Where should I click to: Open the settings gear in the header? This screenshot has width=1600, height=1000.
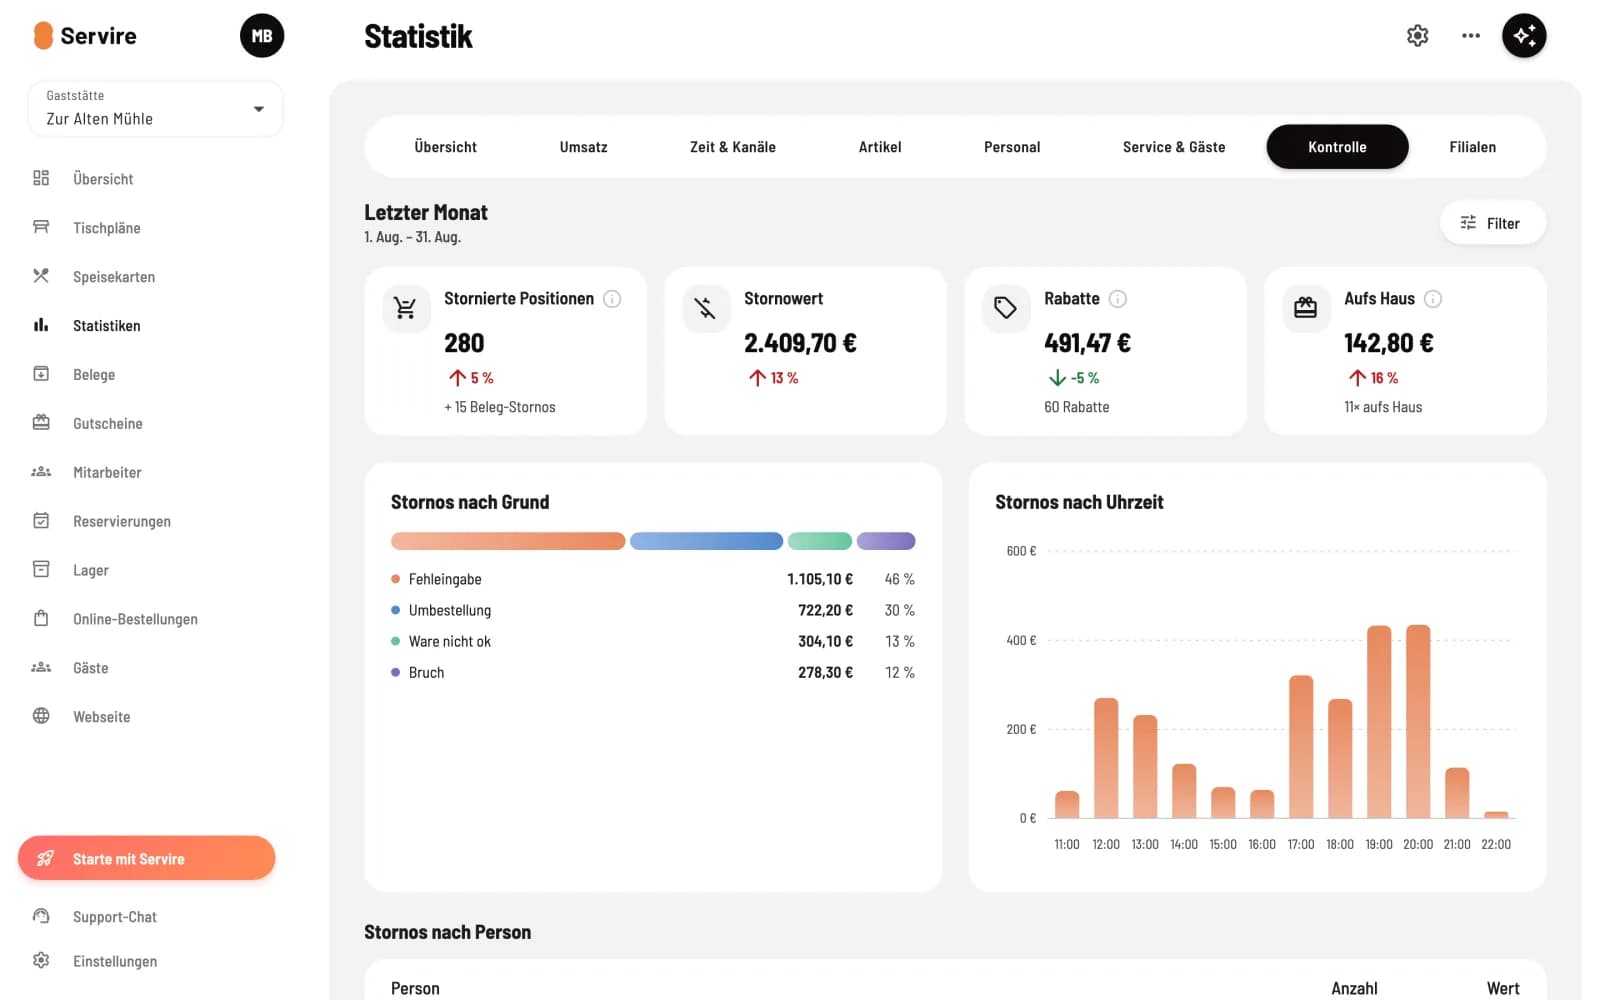(1417, 36)
